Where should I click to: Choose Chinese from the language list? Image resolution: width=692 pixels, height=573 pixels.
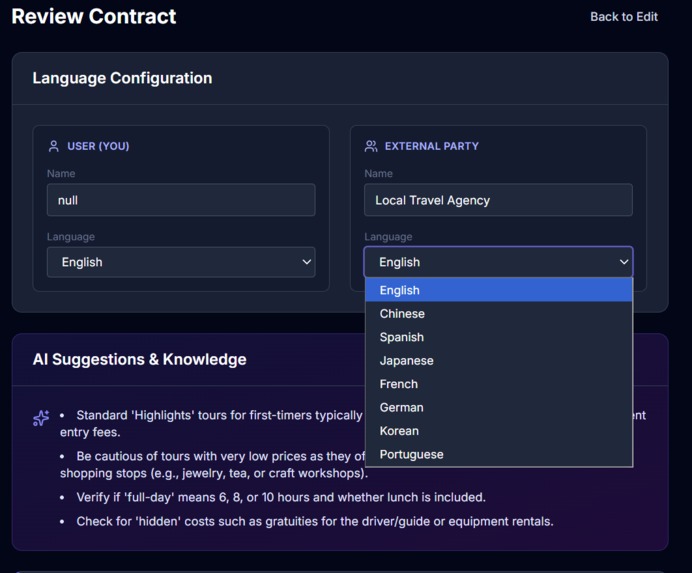[499, 313]
